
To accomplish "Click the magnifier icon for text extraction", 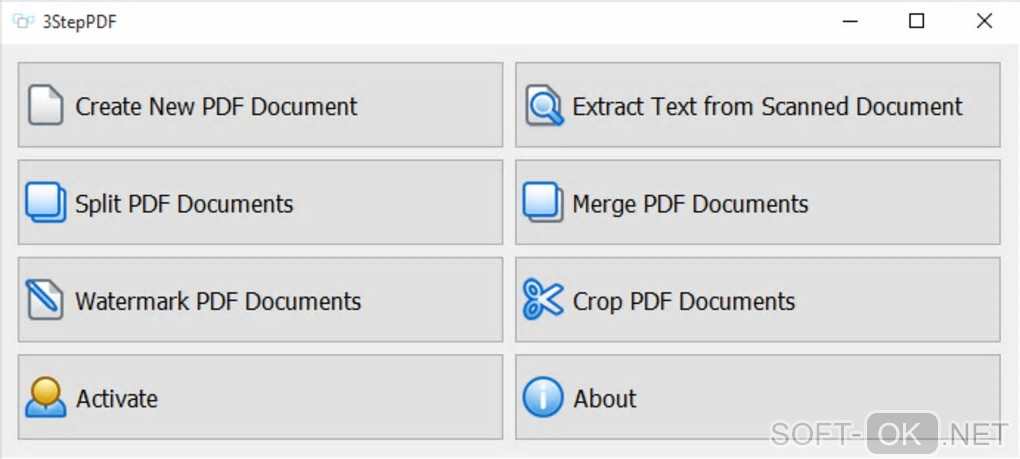I will [x=544, y=106].
